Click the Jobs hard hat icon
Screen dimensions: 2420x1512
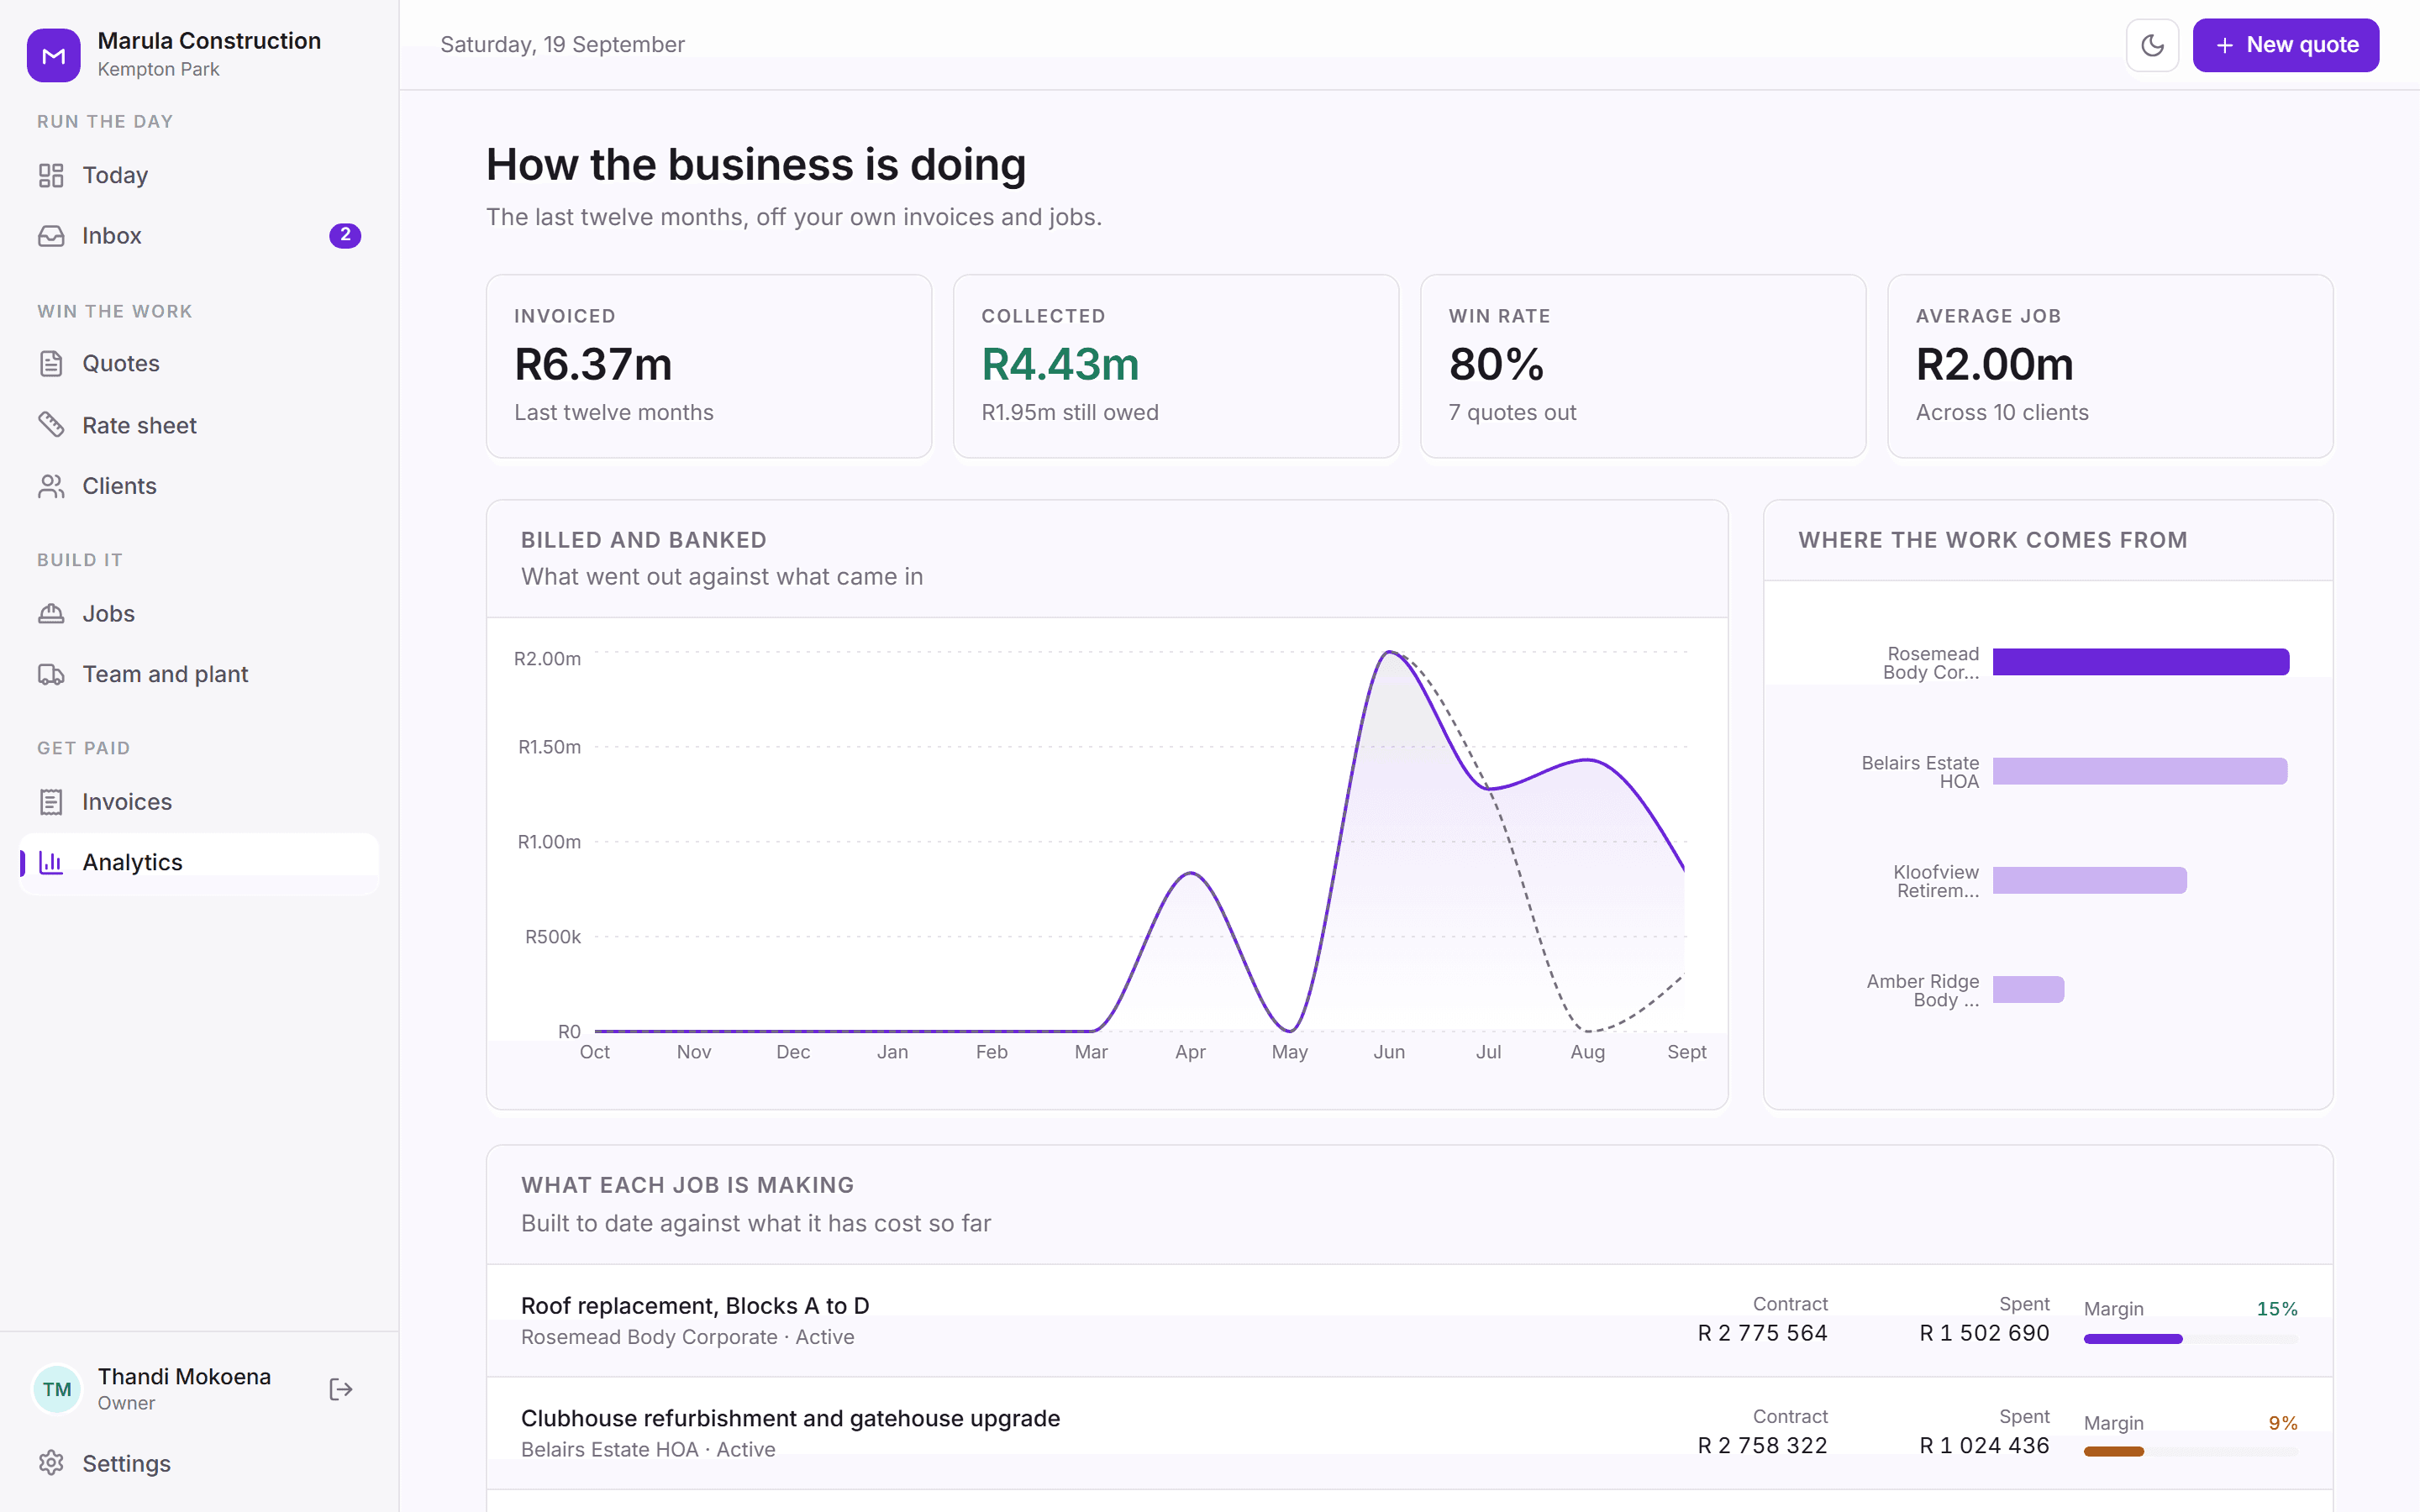point(51,614)
